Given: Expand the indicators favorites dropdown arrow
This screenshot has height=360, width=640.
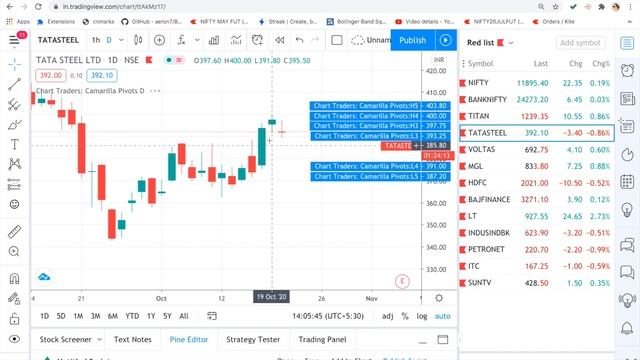Looking at the screenshot, I should click(197, 40).
